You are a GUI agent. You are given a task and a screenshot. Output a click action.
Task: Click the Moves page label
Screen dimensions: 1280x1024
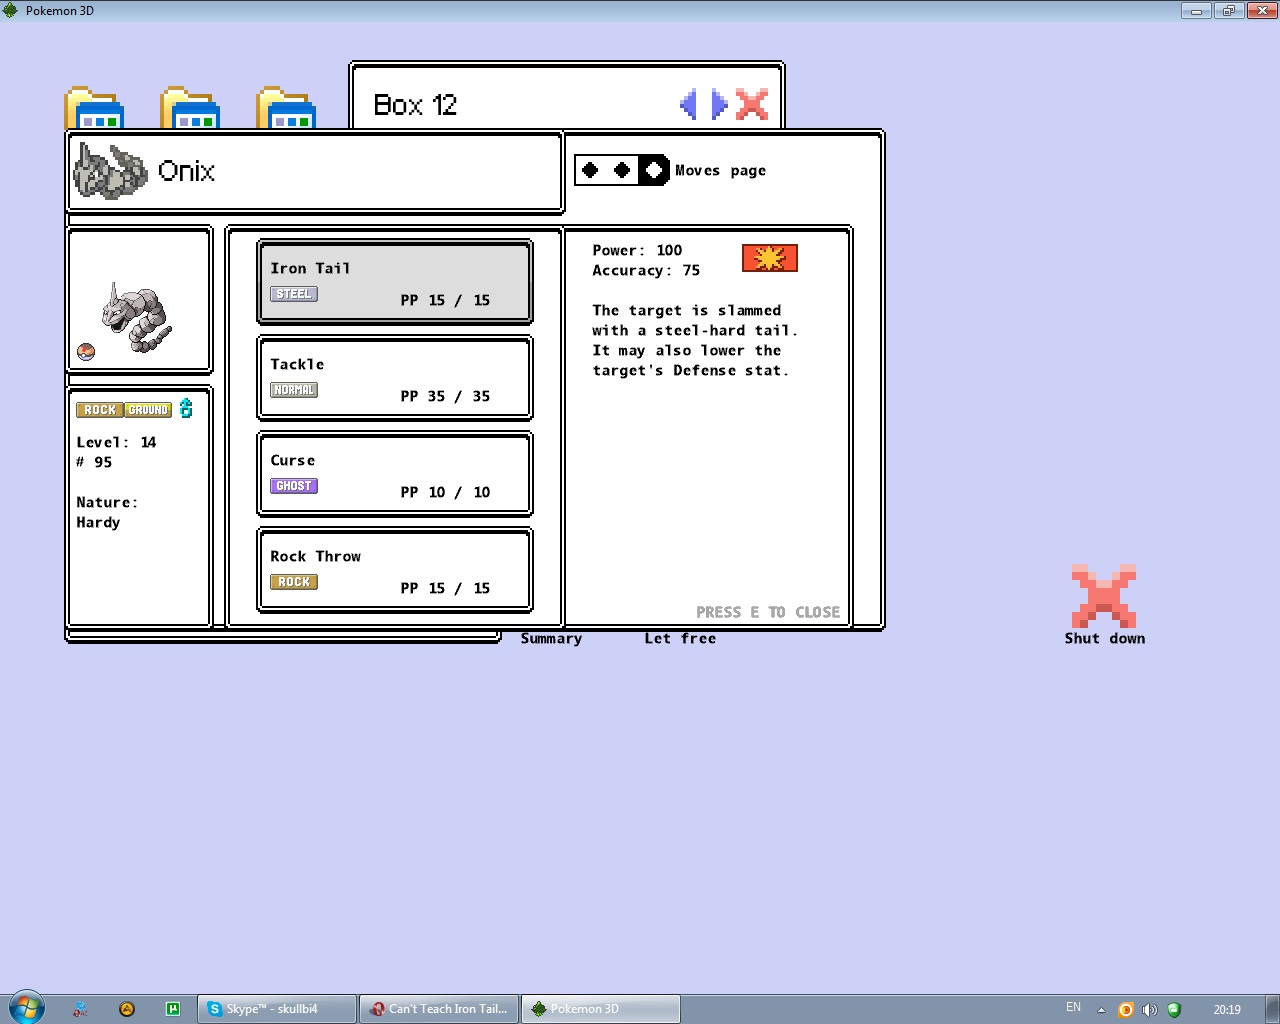tap(720, 170)
